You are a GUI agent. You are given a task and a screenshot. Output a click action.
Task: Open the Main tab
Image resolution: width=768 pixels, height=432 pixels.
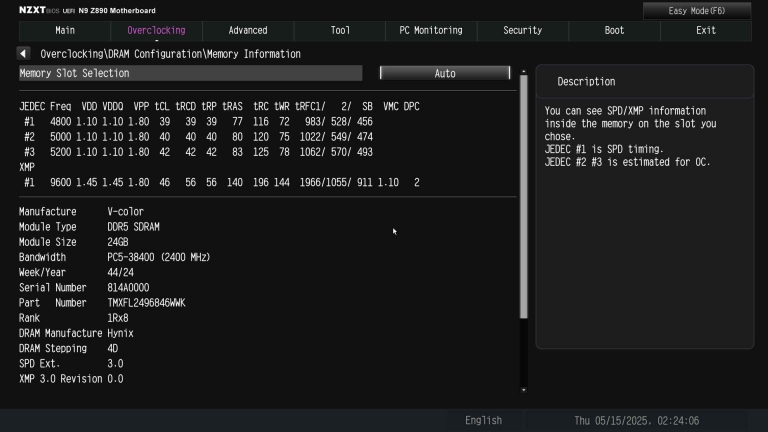coord(65,30)
